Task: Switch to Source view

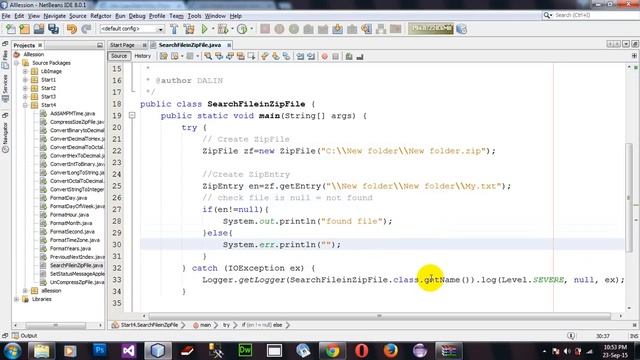Action: [x=119, y=56]
